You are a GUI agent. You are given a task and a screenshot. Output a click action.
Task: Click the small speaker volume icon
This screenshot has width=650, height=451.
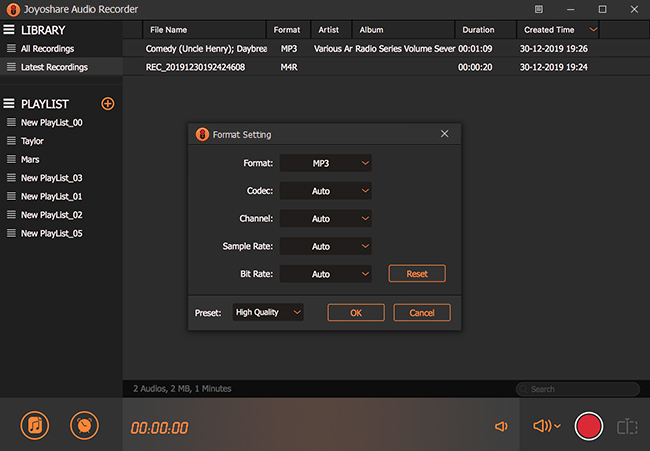tap(501, 427)
